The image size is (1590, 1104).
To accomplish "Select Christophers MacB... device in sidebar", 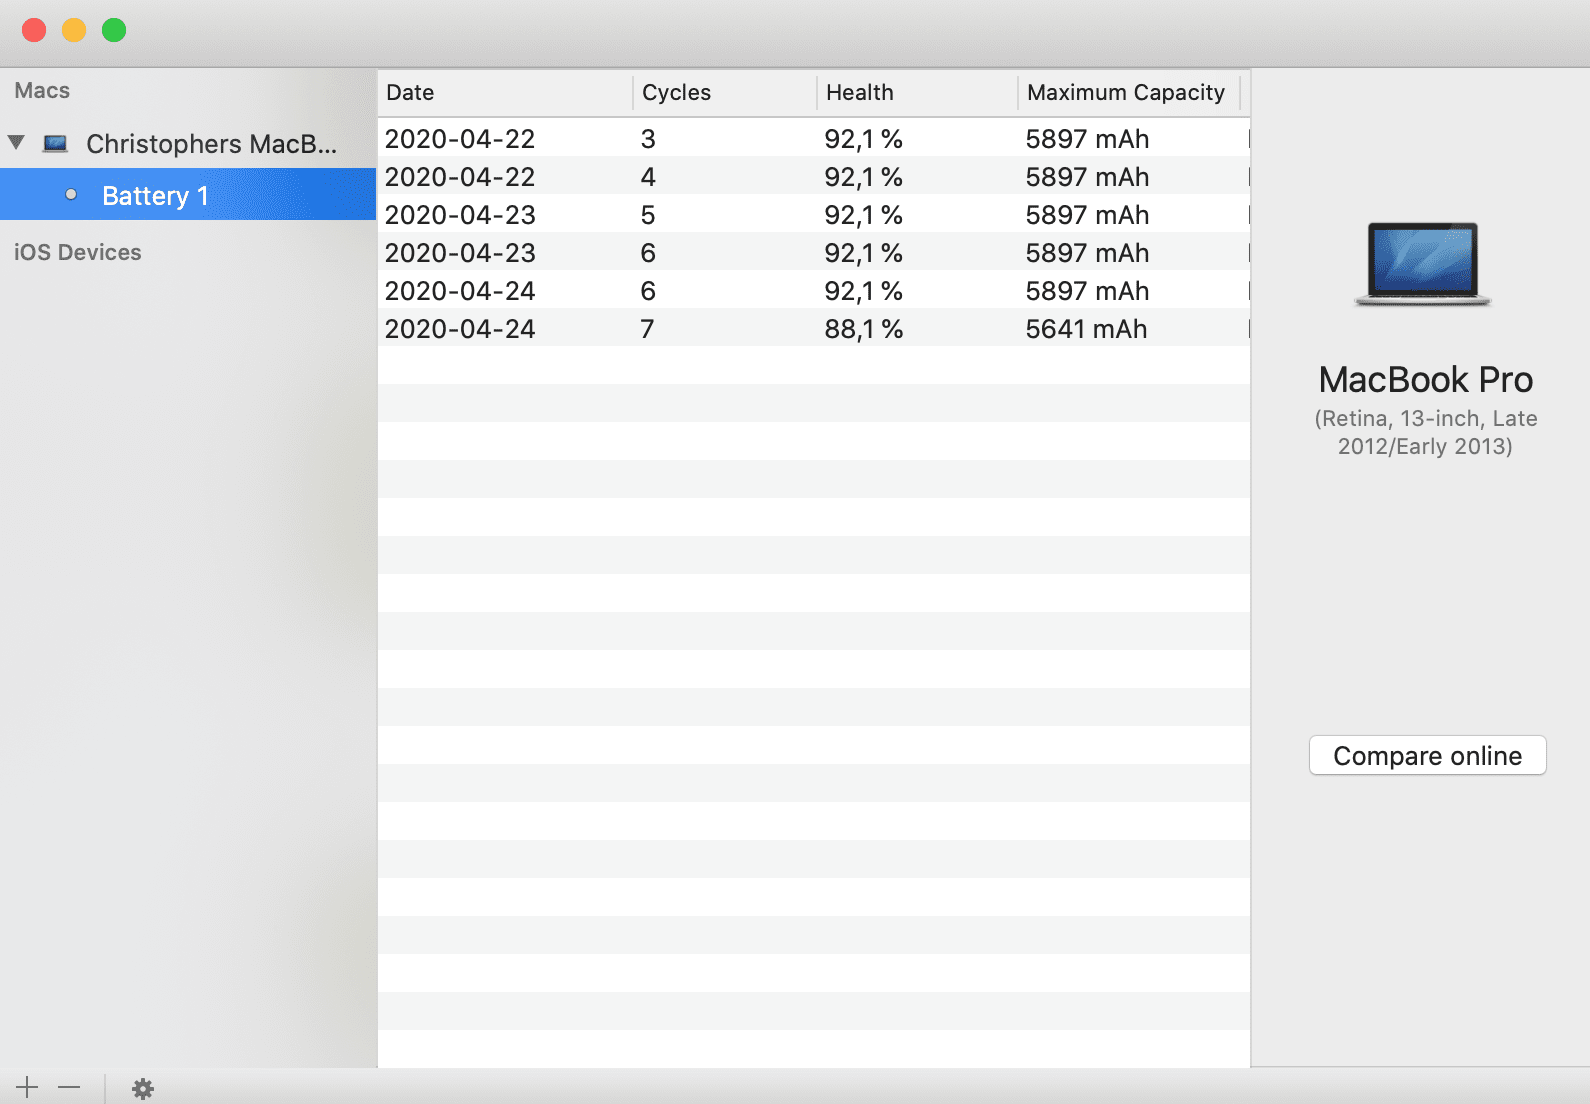I will tap(188, 144).
